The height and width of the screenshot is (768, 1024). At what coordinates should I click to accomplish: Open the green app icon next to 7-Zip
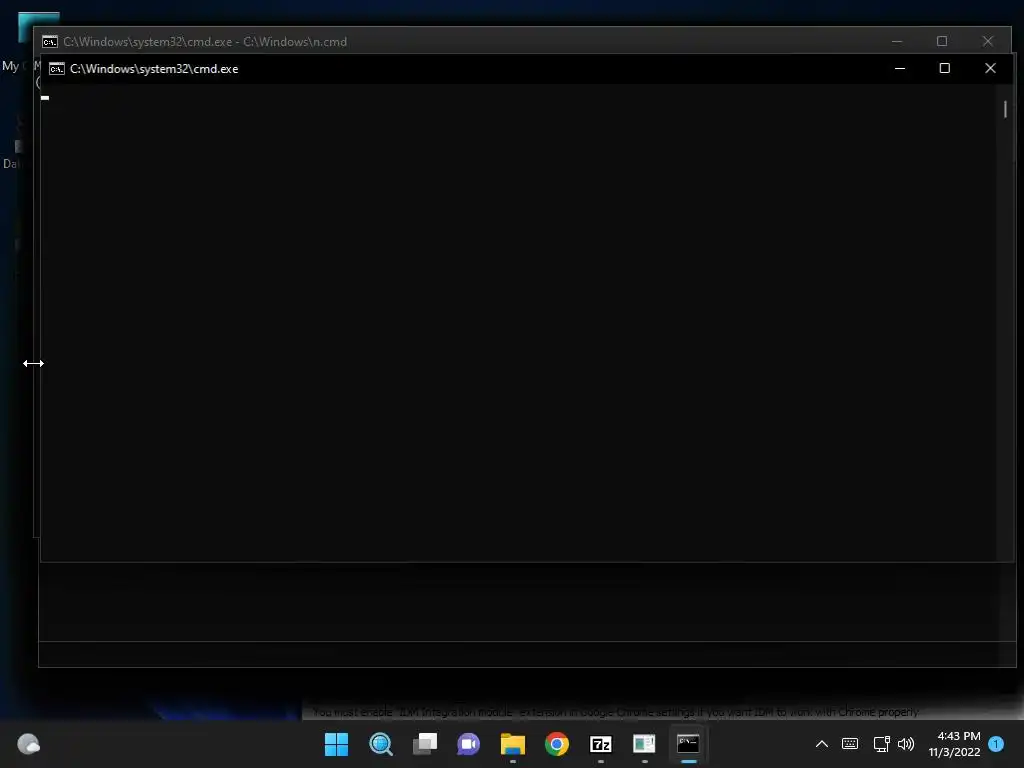[x=644, y=744]
